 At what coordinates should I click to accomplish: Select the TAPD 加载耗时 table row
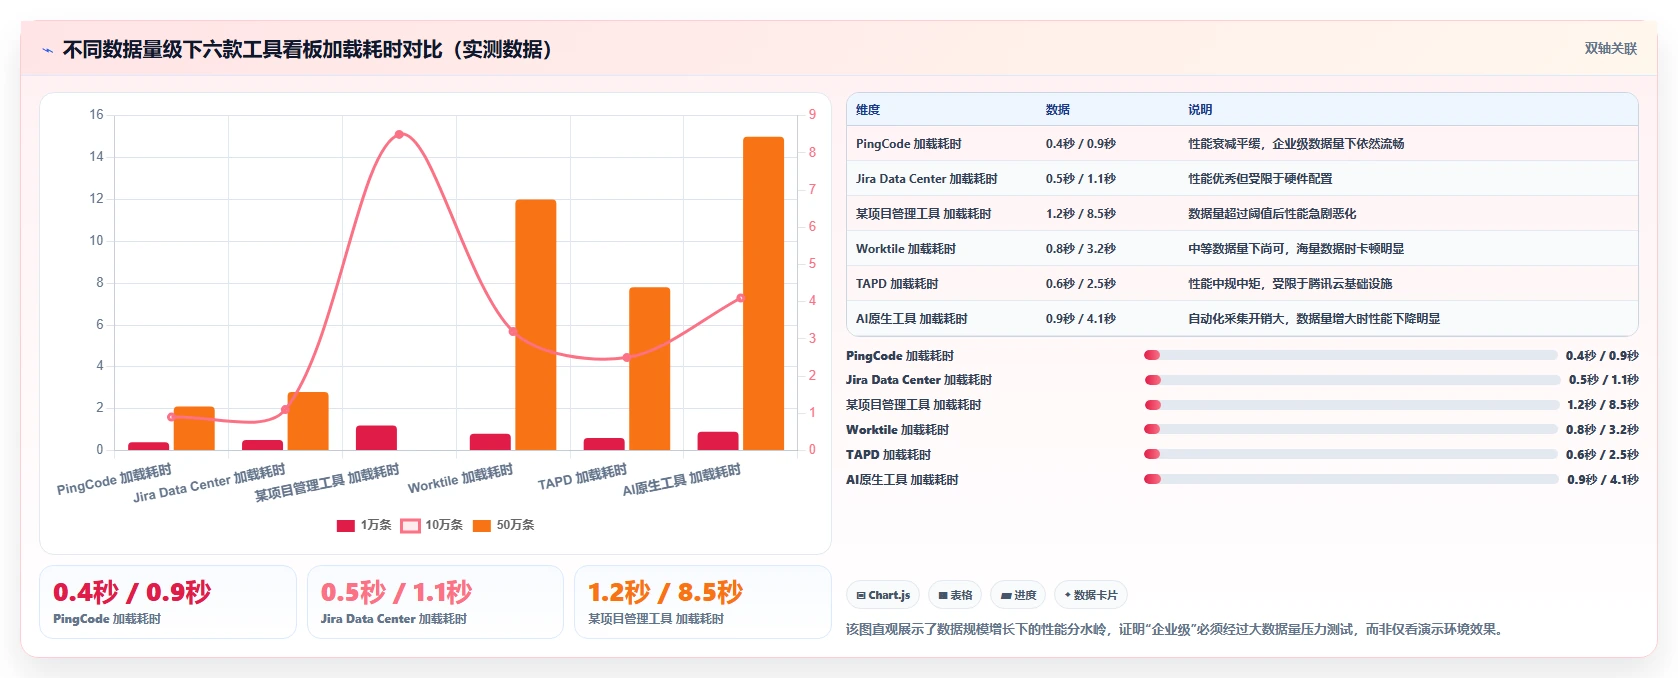coord(1242,284)
